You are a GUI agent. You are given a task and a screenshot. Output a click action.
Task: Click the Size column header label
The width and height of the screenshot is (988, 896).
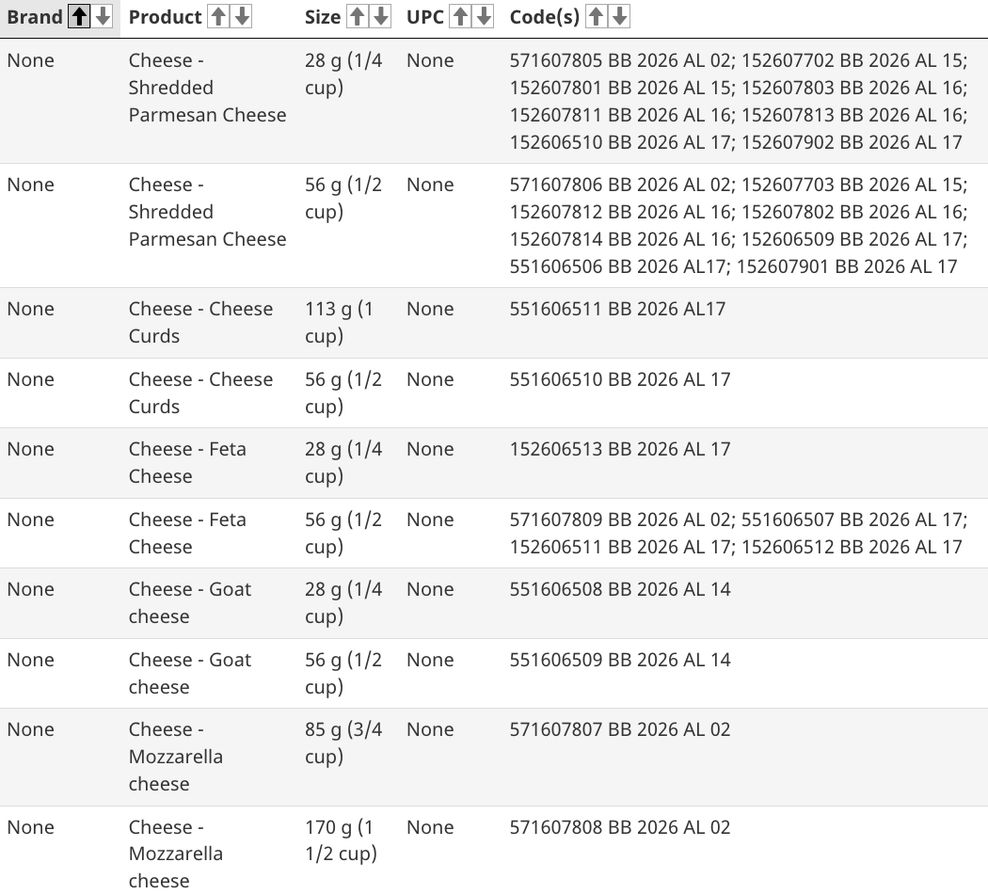point(322,17)
